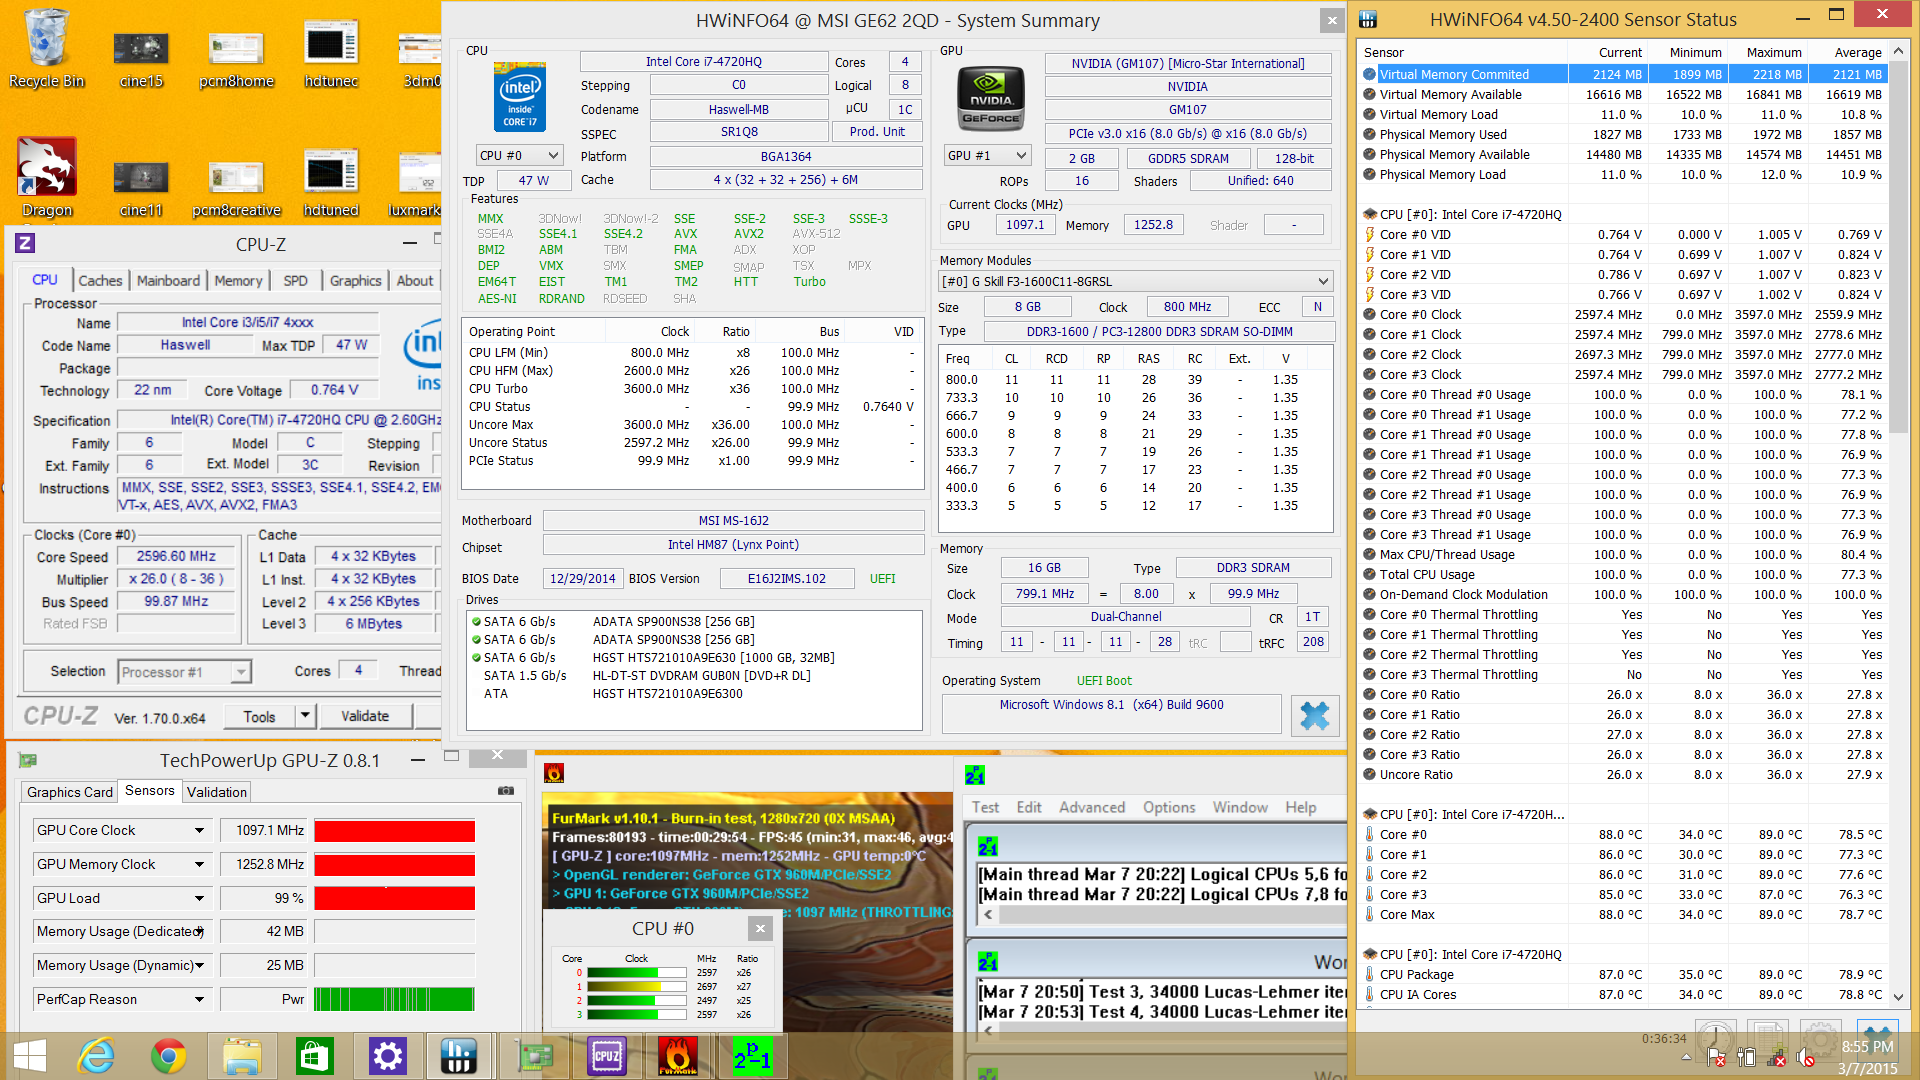
Task: Click the Tools button in CPU-Z
Action: click(x=259, y=716)
